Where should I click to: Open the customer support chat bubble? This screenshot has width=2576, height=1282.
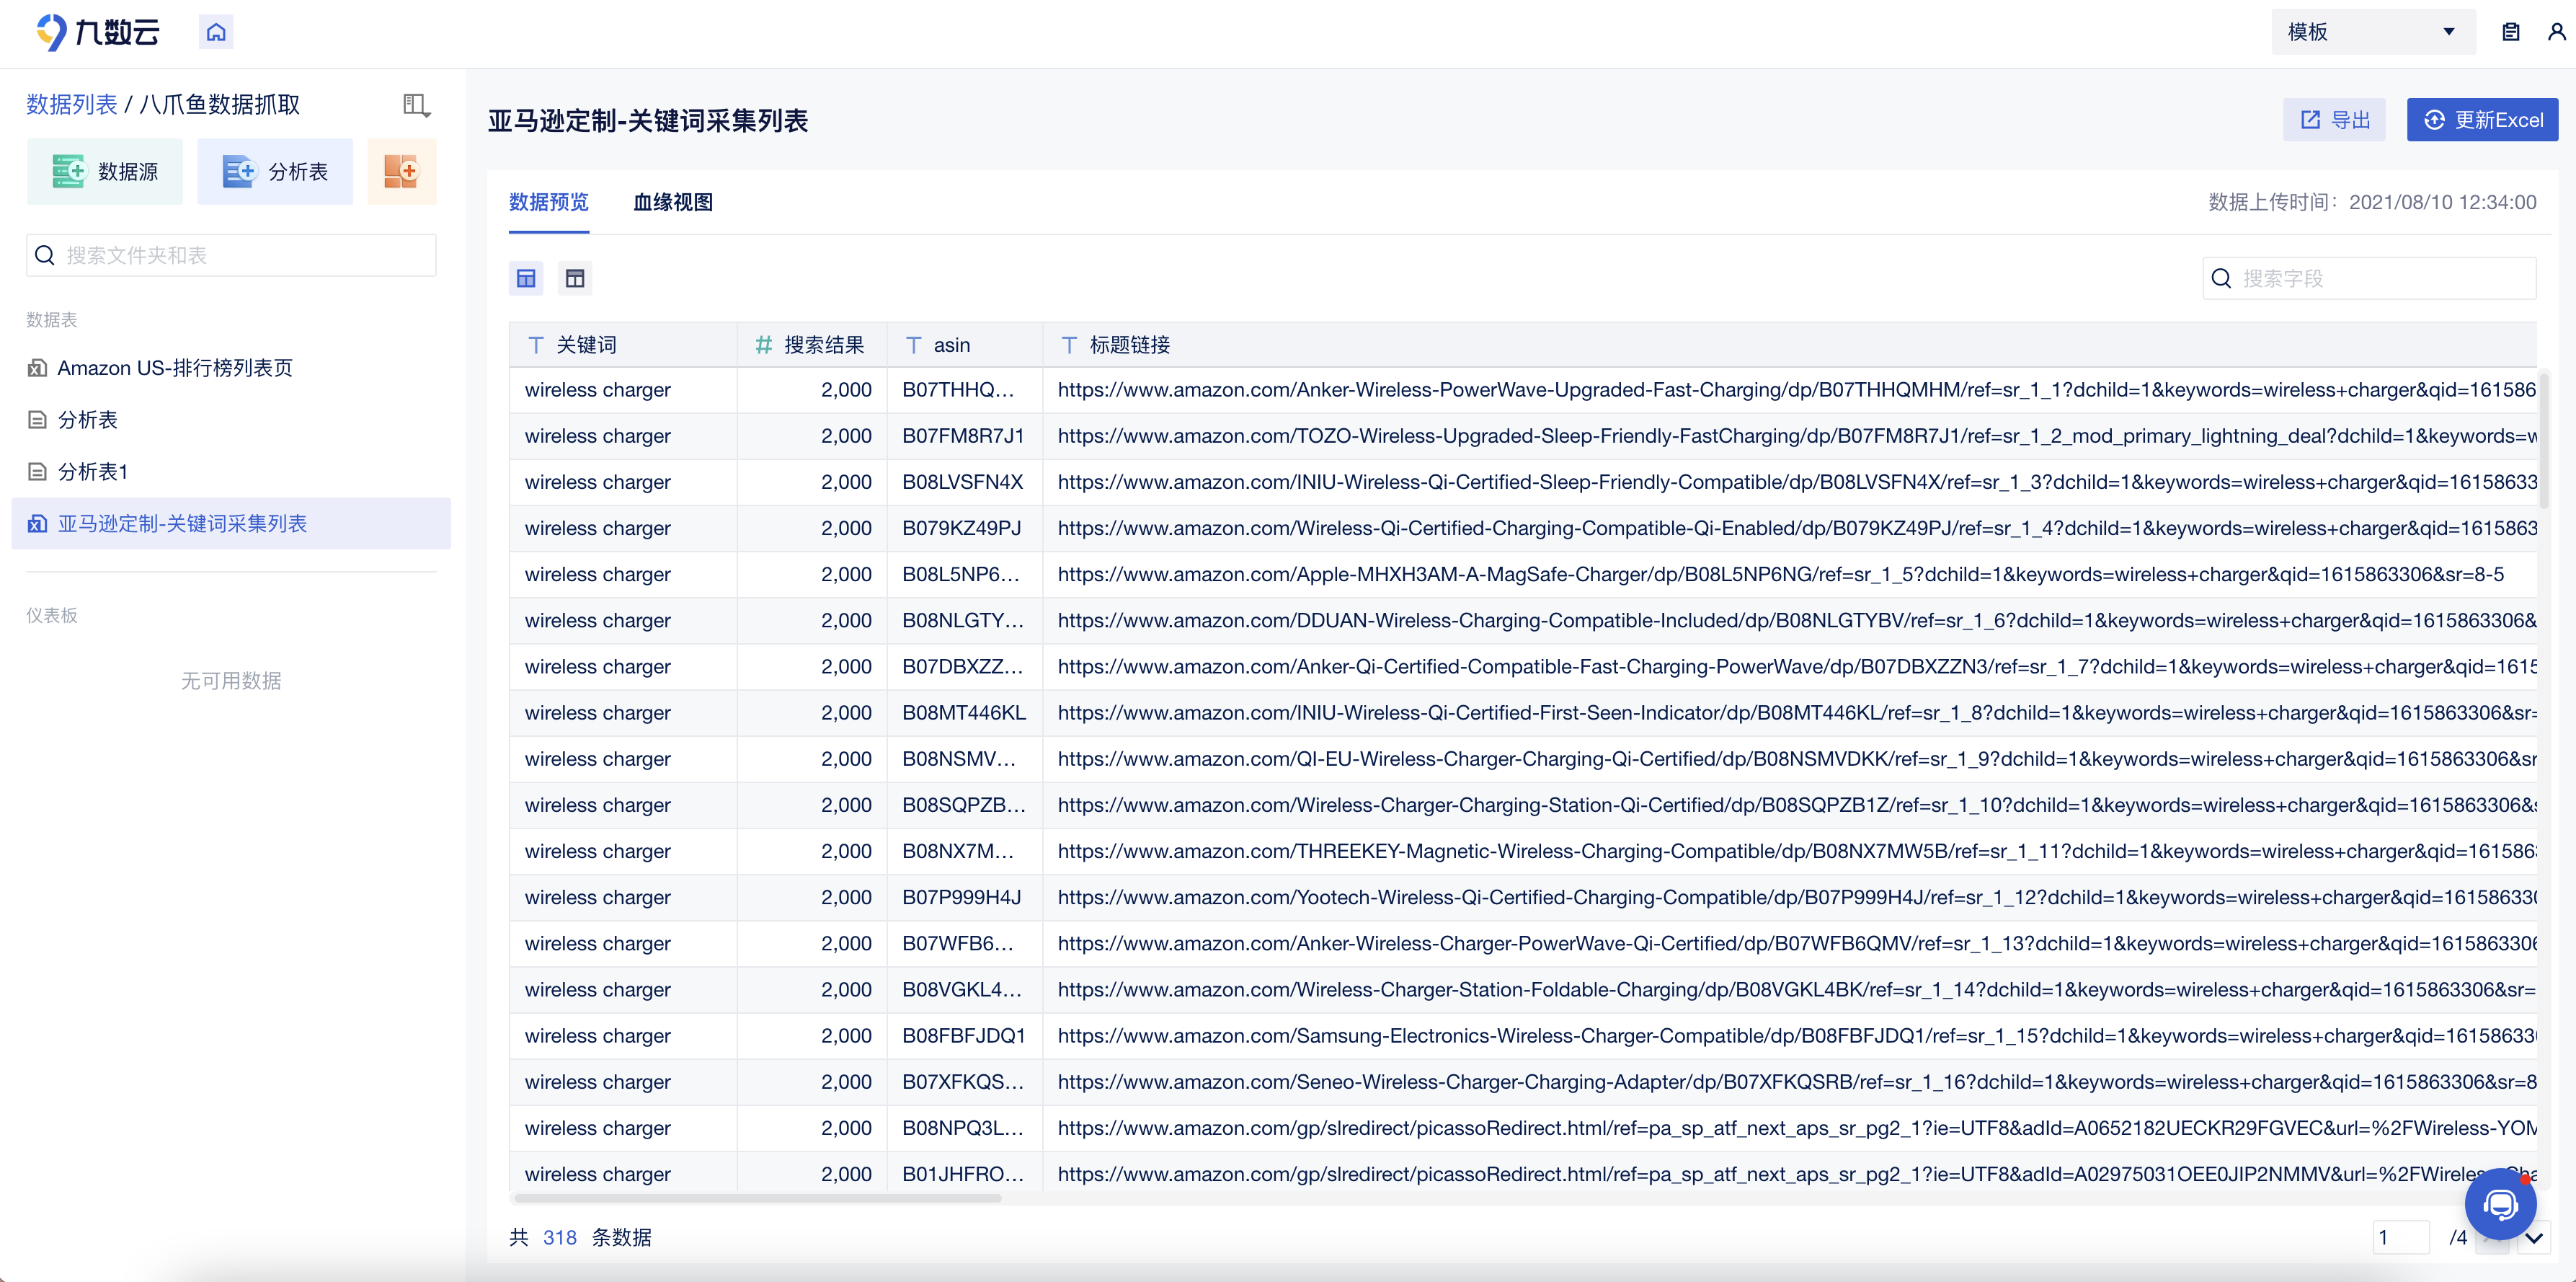click(x=2500, y=1204)
